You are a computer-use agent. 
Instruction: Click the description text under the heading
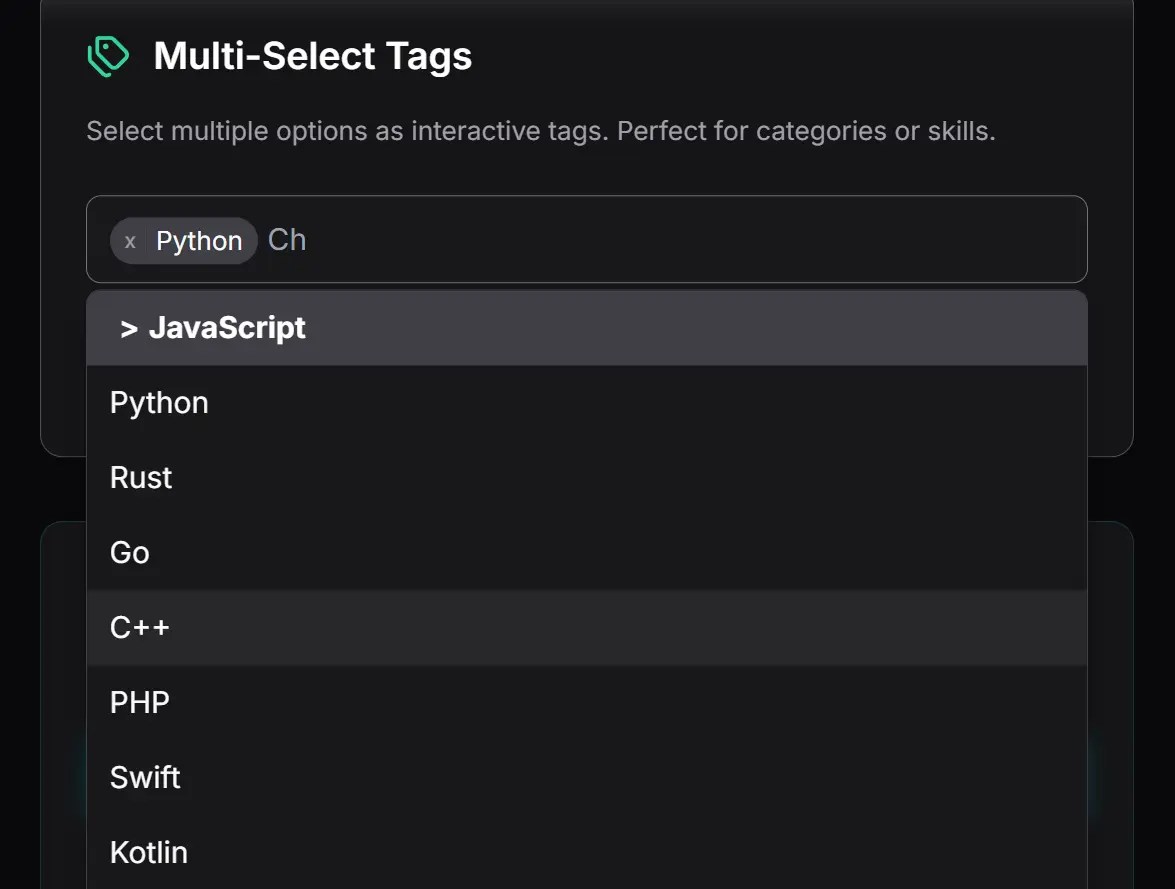tap(540, 131)
